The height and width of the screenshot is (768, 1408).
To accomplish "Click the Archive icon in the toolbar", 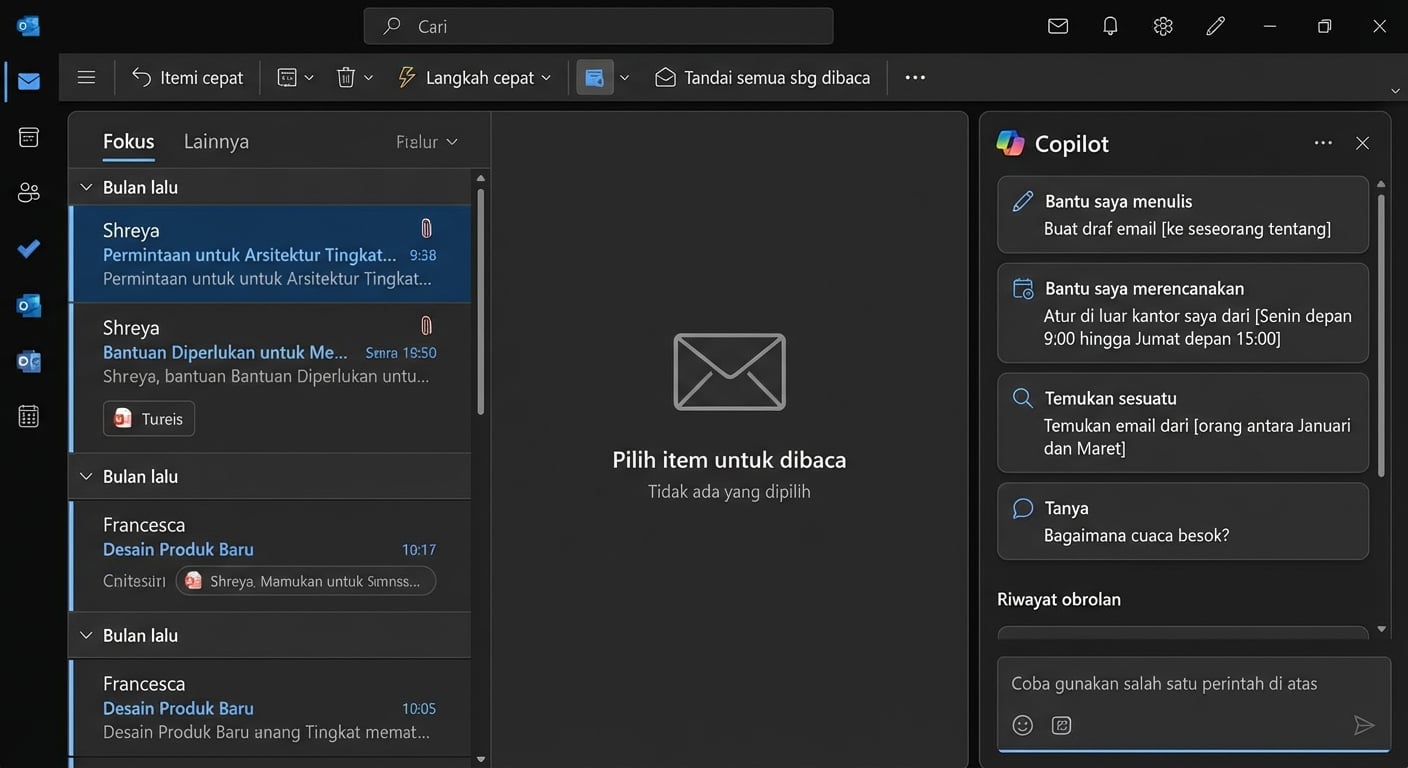I will [287, 76].
